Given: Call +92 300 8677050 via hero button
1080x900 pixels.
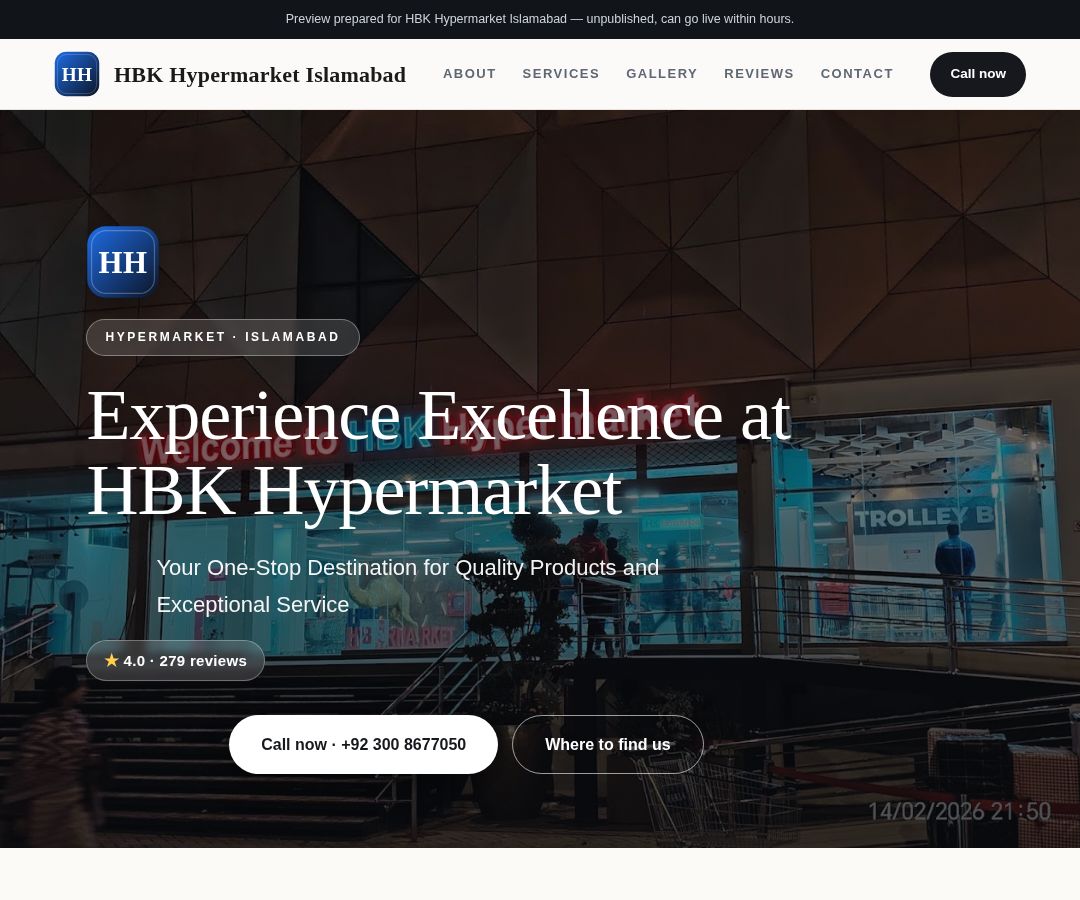Looking at the screenshot, I should (x=363, y=744).
